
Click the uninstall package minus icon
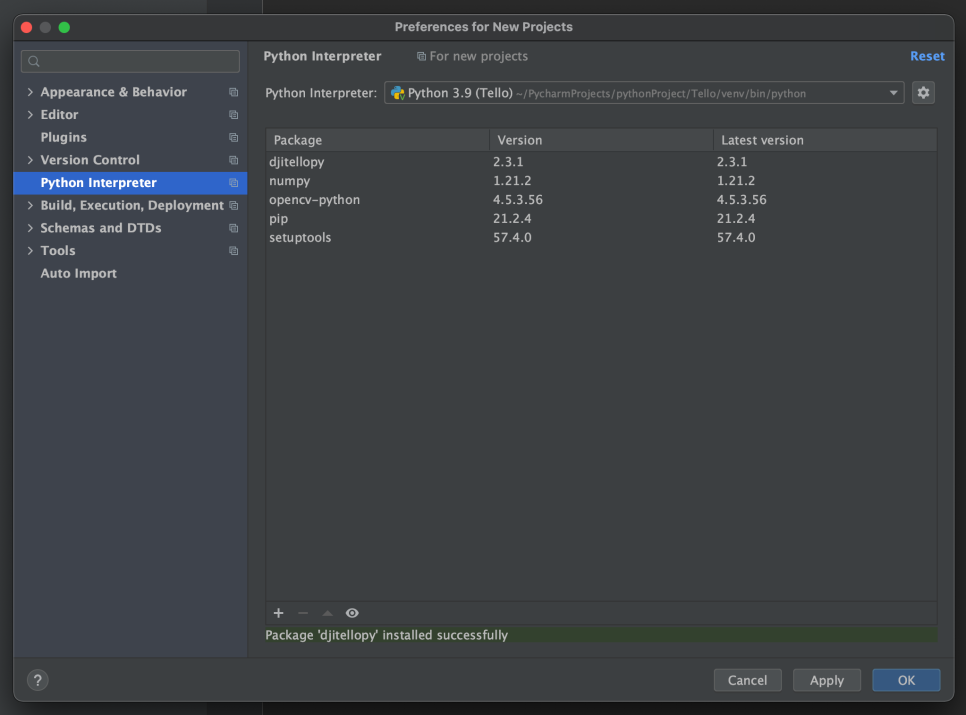point(303,613)
